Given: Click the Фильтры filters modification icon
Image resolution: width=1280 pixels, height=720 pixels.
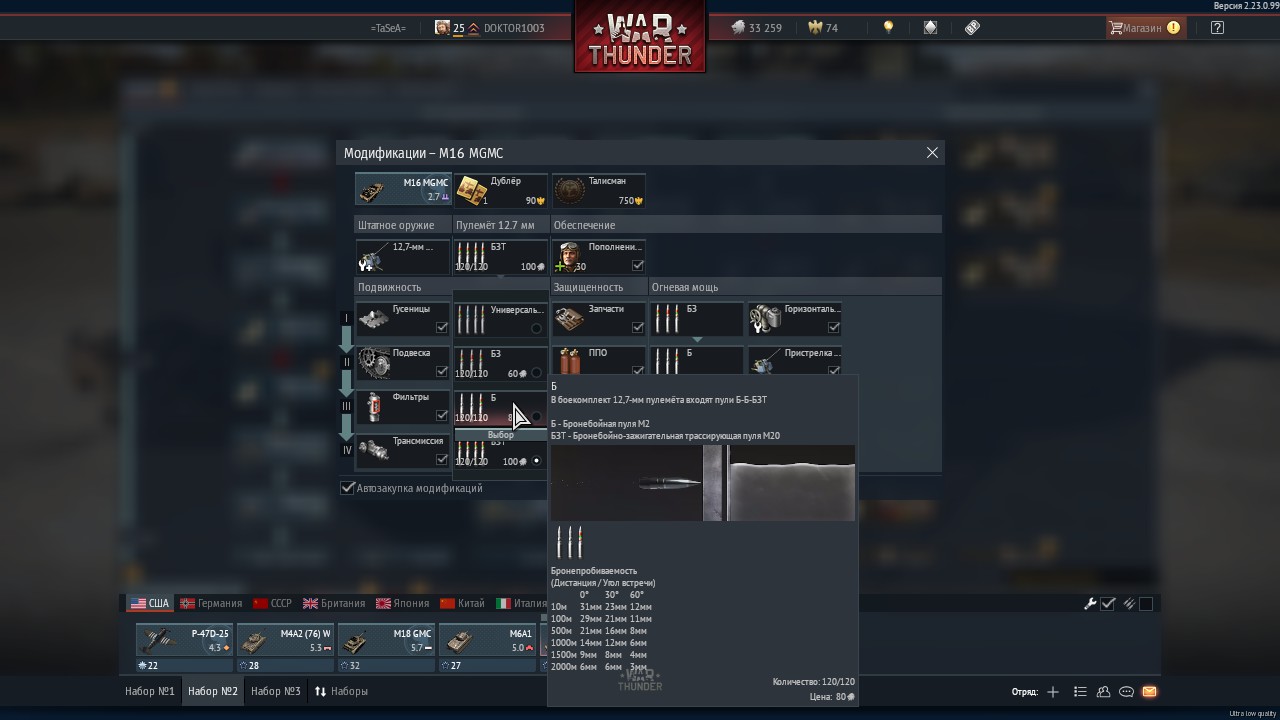Looking at the screenshot, I should pos(374,407).
